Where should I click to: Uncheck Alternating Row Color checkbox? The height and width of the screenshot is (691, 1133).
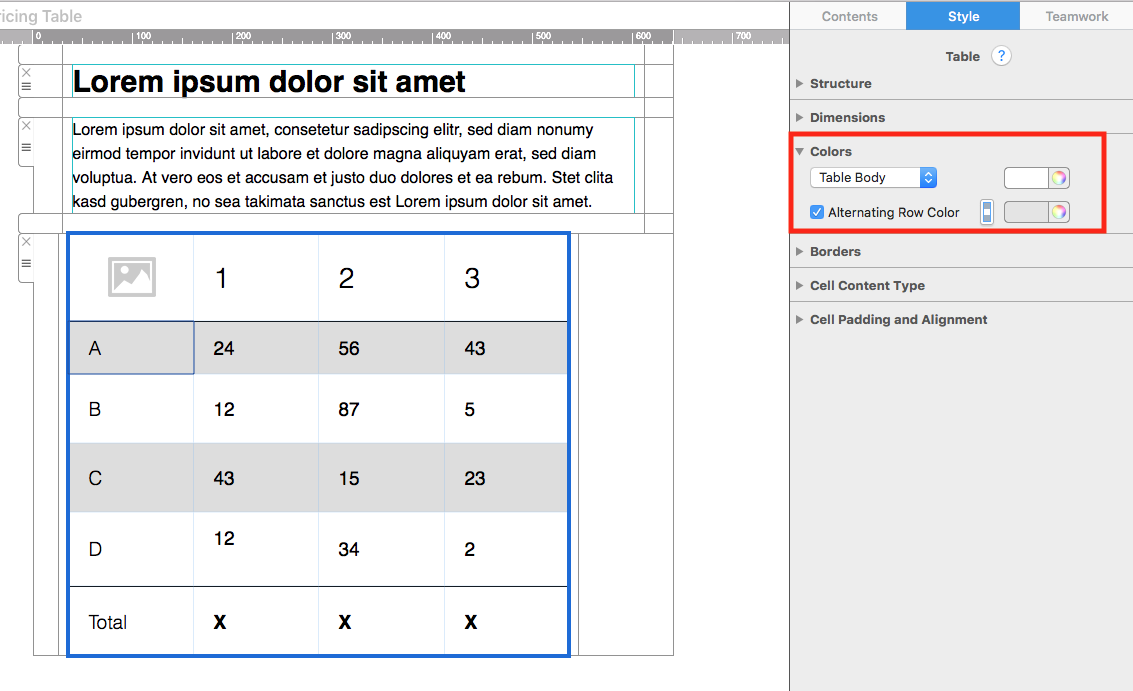[817, 212]
